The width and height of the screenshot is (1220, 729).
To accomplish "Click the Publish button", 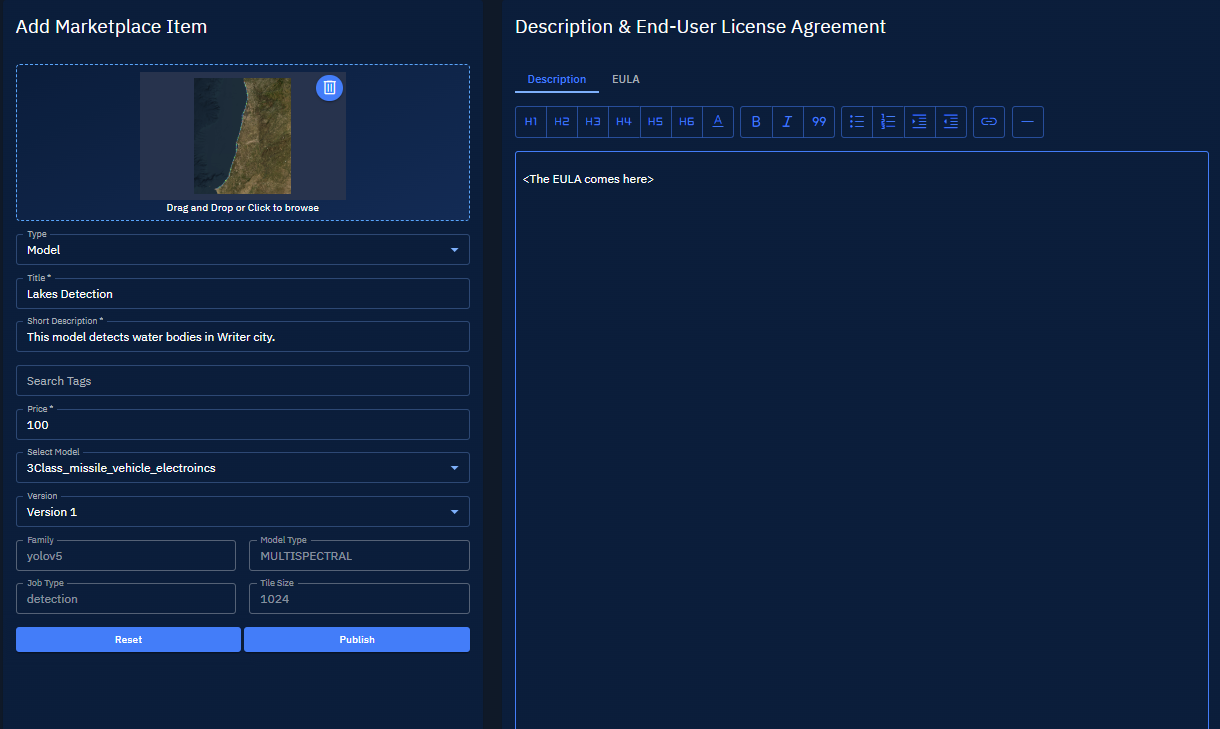I will pyautogui.click(x=356, y=640).
